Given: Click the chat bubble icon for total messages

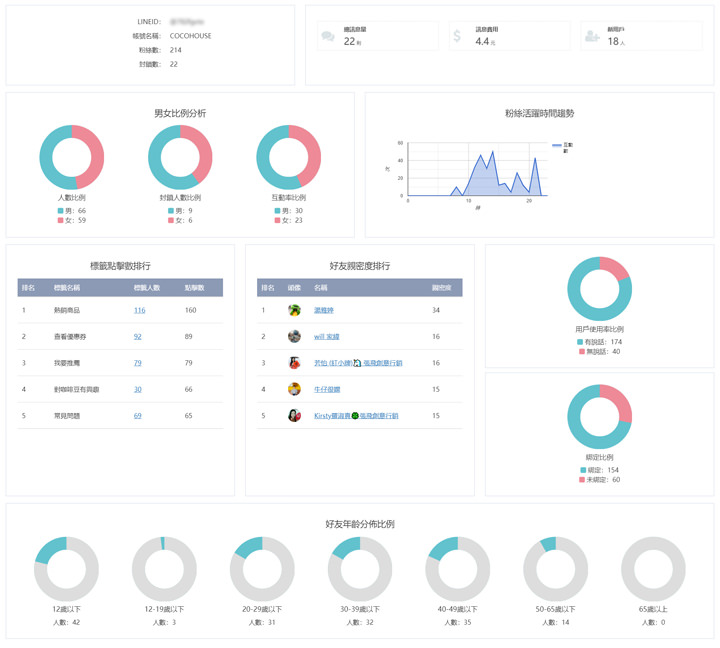Looking at the screenshot, I should coord(328,37).
